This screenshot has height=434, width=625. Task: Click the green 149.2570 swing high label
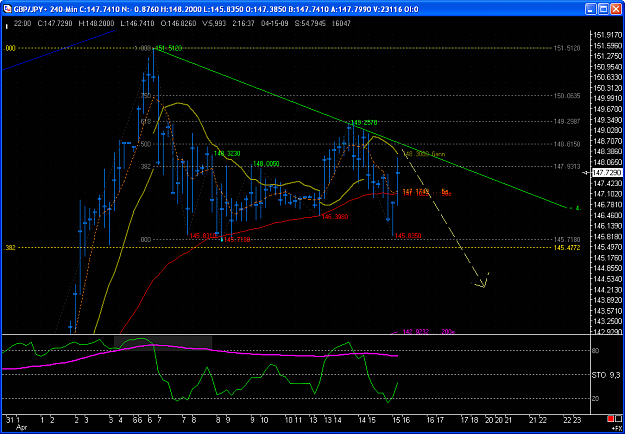[364, 122]
